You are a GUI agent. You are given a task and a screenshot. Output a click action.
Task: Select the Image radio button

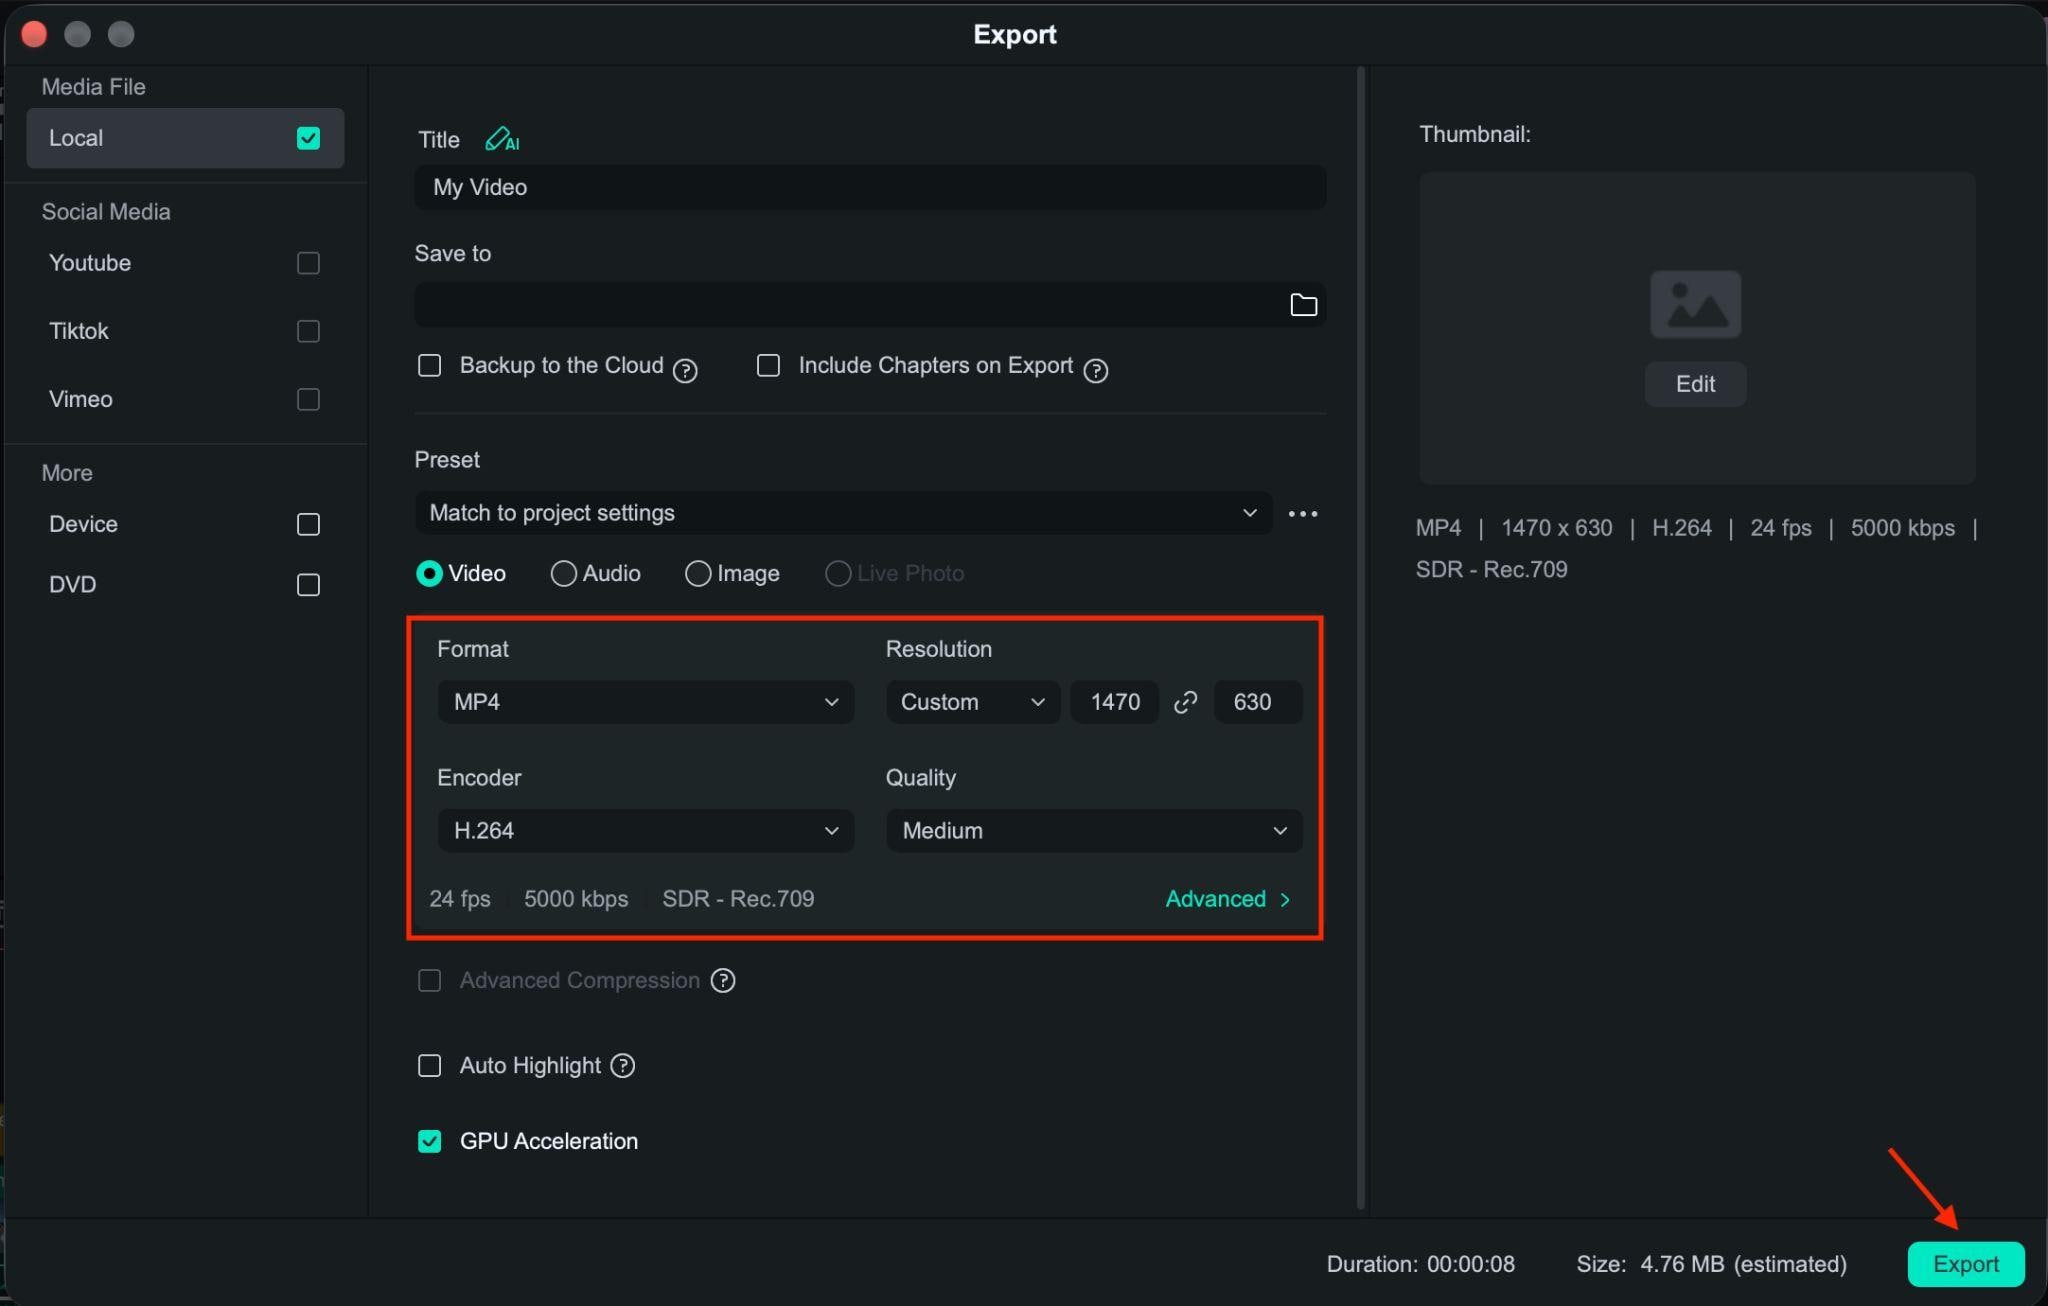698,574
